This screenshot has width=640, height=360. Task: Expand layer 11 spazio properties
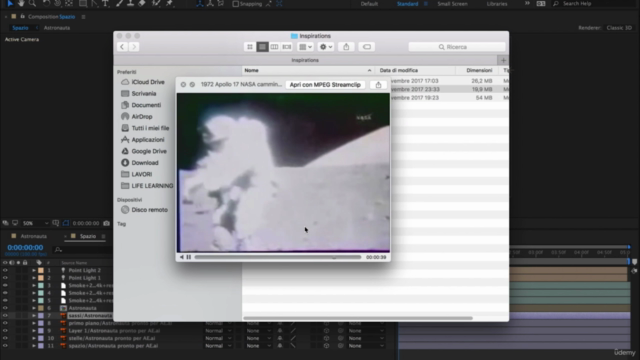pos(34,346)
